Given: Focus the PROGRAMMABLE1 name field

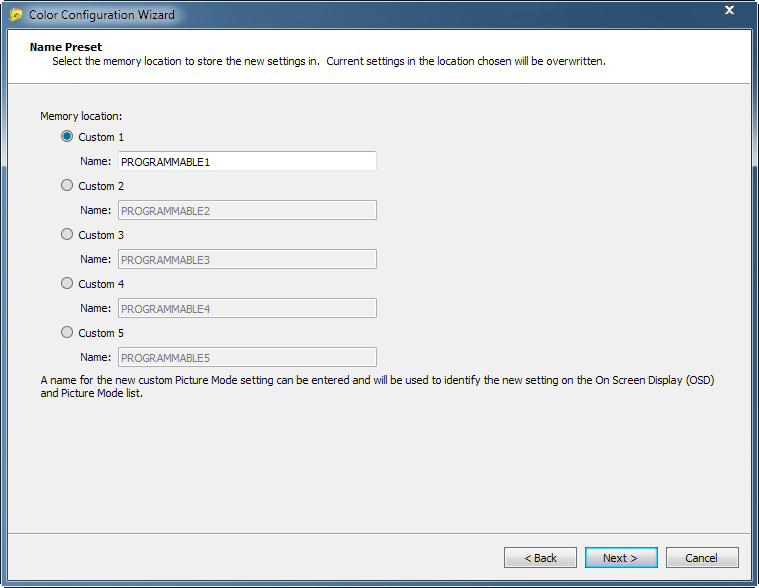Looking at the screenshot, I should pos(247,161).
